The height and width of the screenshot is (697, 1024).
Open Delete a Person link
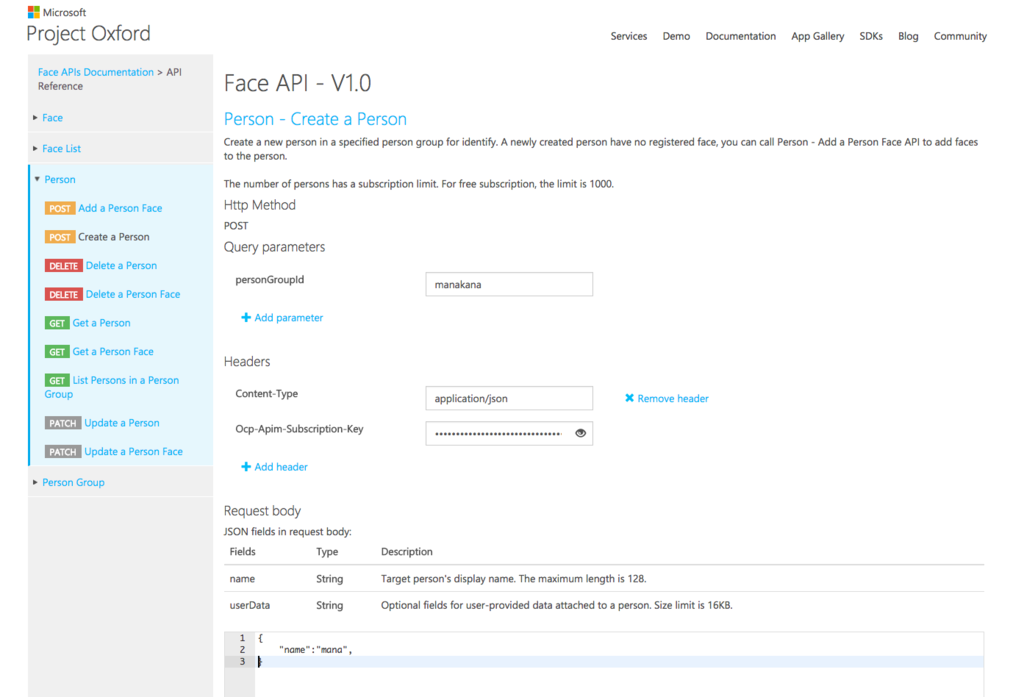tap(121, 266)
